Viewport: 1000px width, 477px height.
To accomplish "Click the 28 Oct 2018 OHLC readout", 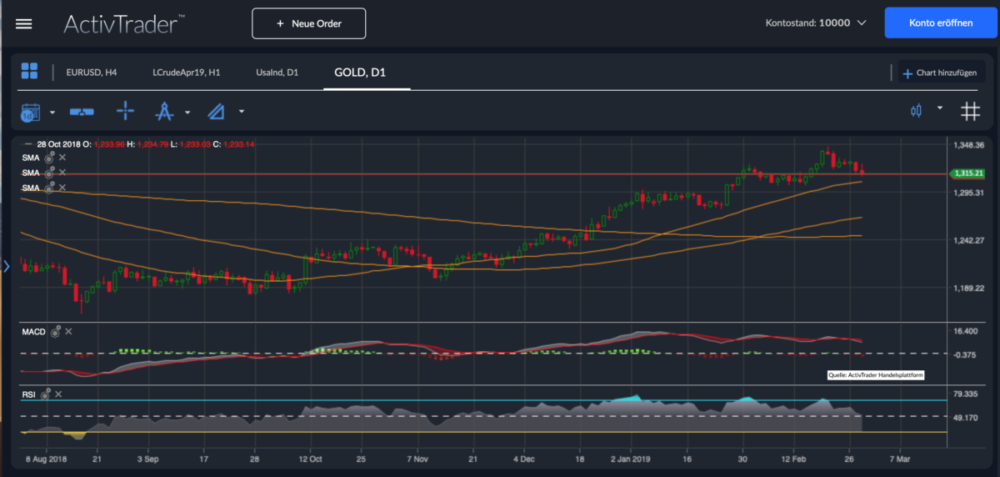I will tap(143, 145).
